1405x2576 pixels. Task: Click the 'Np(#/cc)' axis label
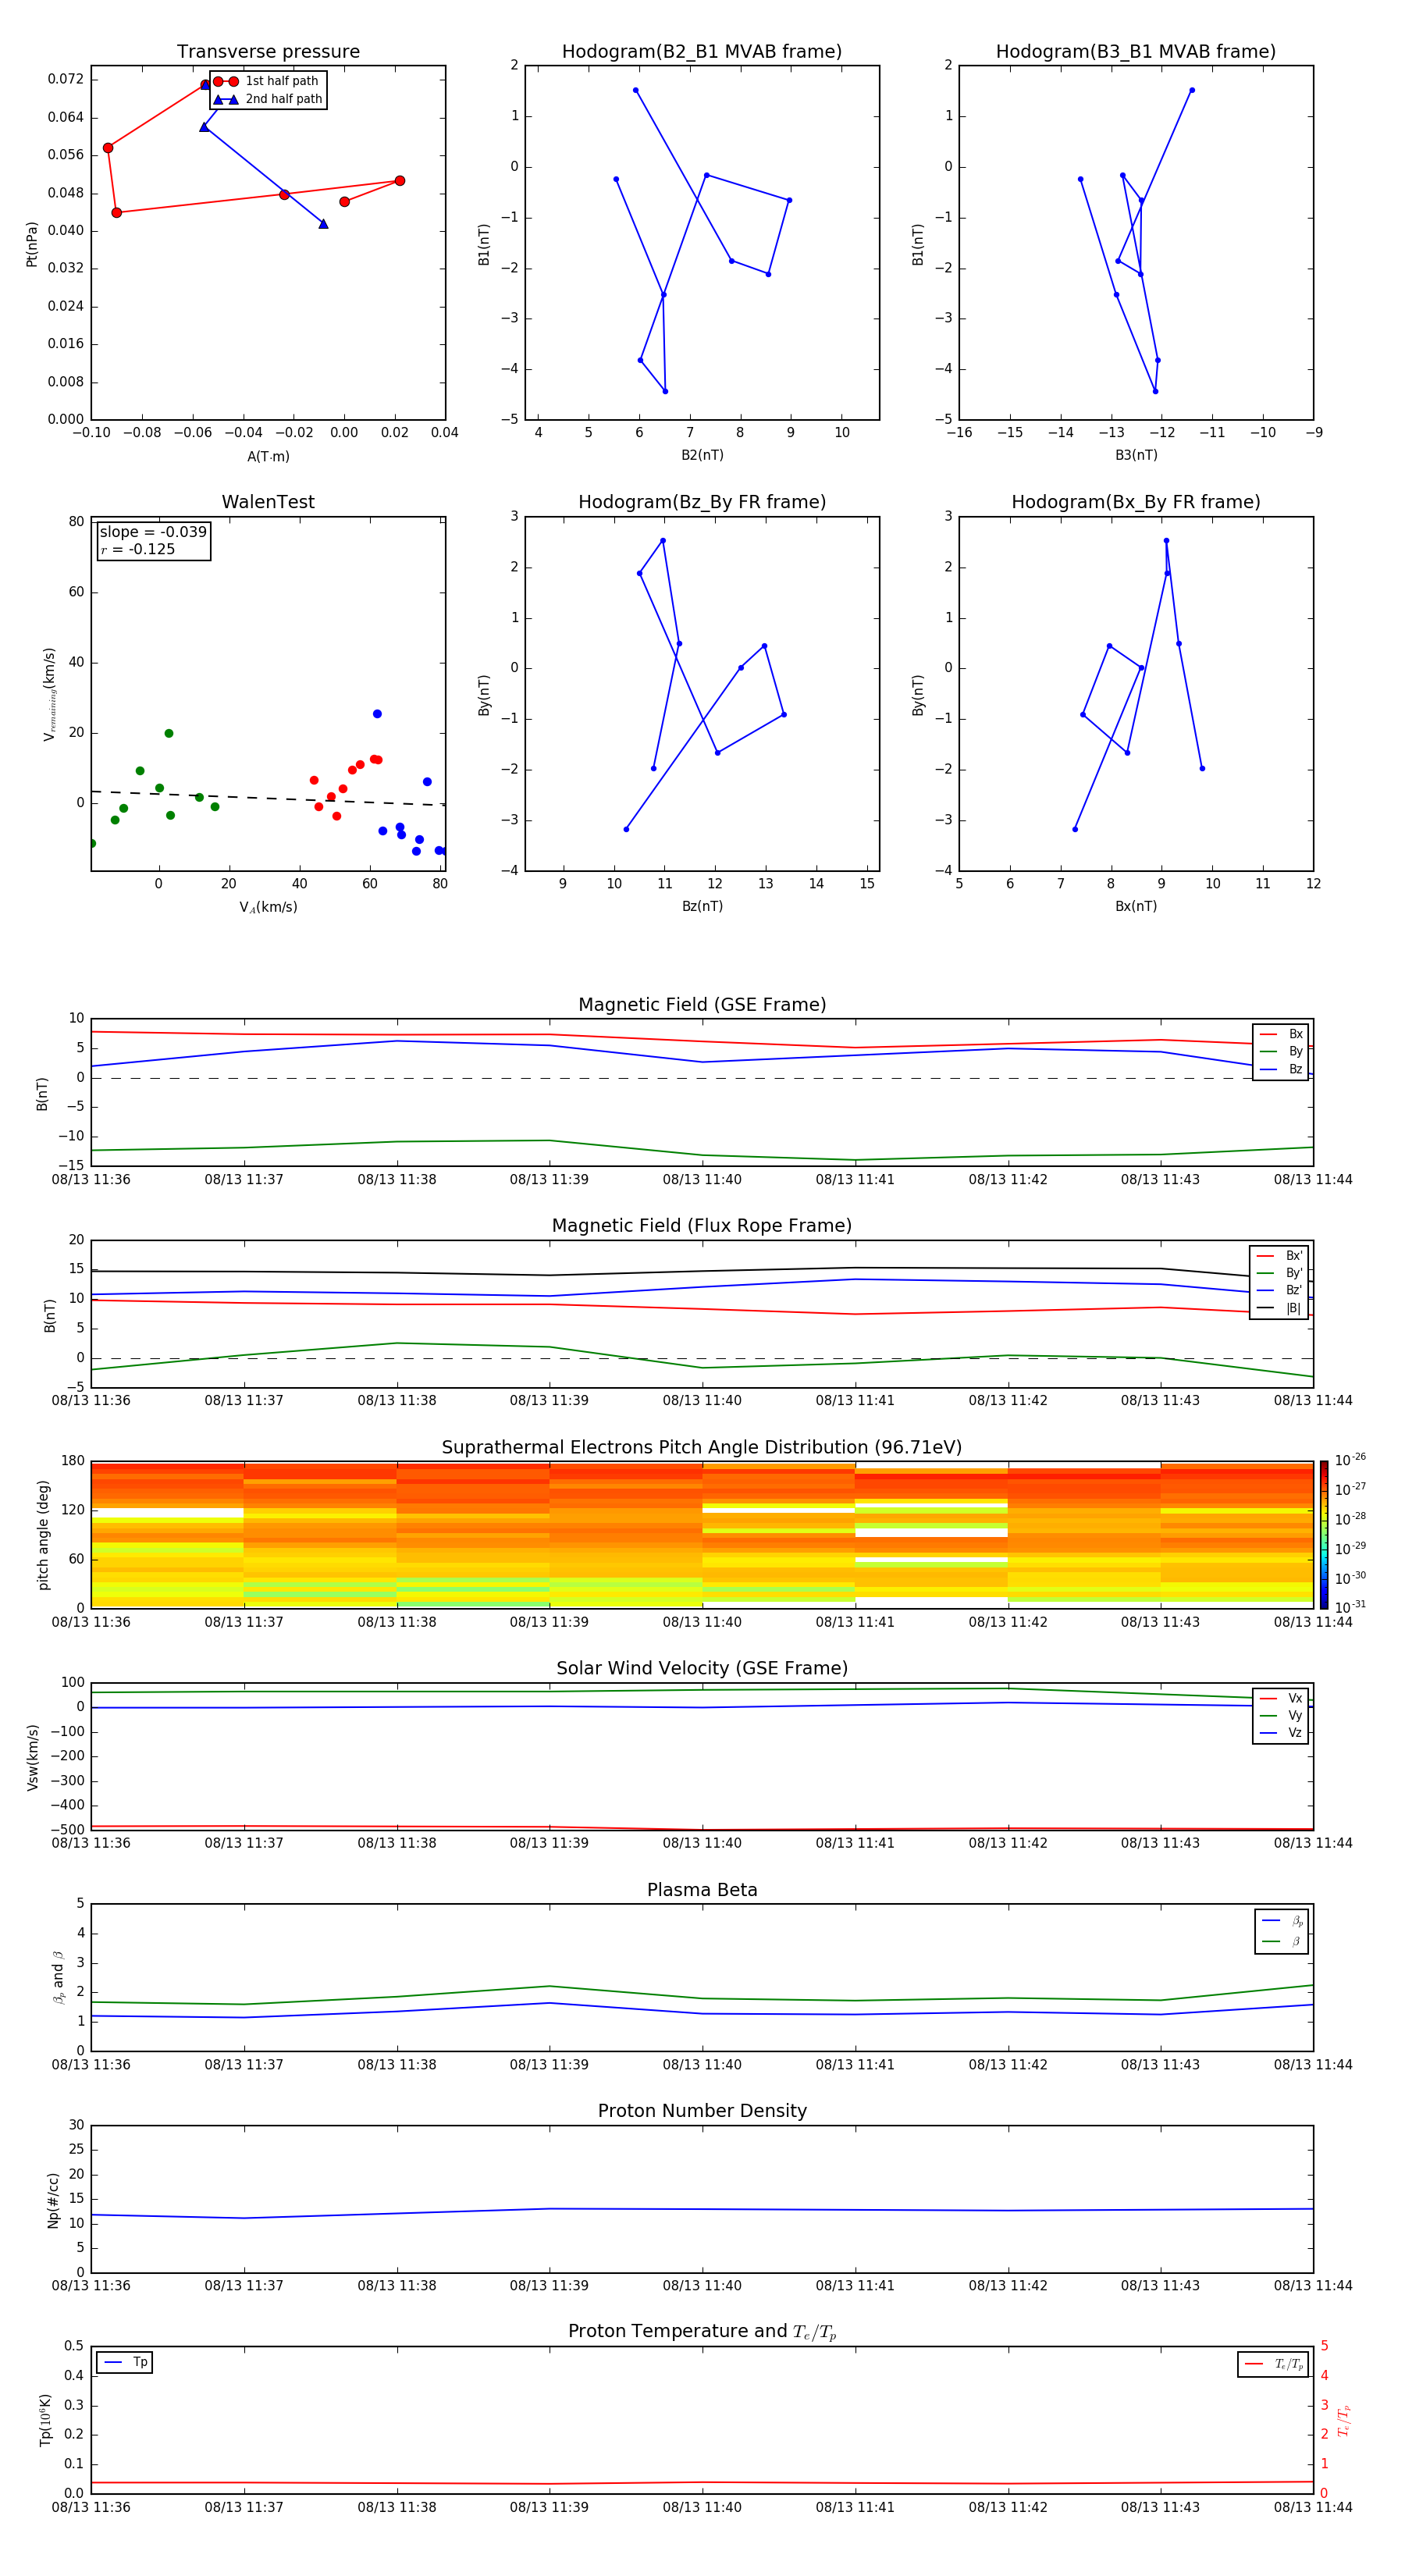pyautogui.click(x=53, y=2200)
